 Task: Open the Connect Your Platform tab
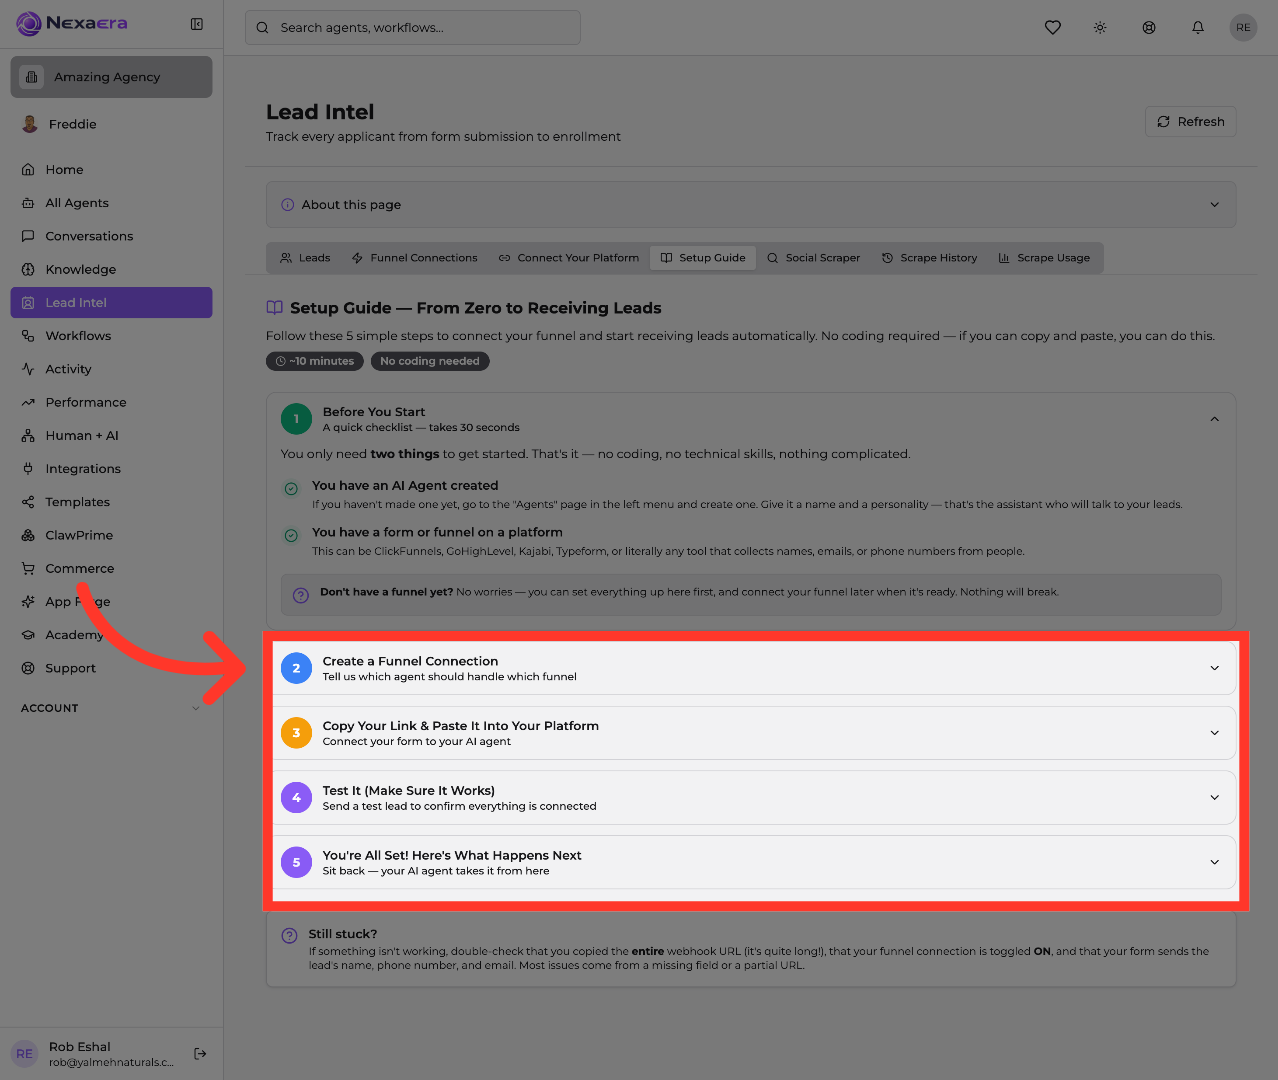pyautogui.click(x=568, y=258)
